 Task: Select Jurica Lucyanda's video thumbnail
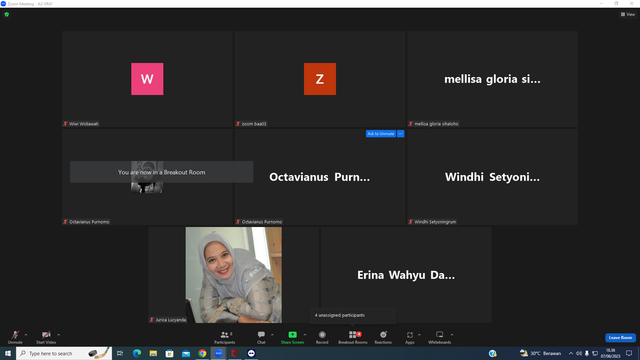pyautogui.click(x=233, y=275)
